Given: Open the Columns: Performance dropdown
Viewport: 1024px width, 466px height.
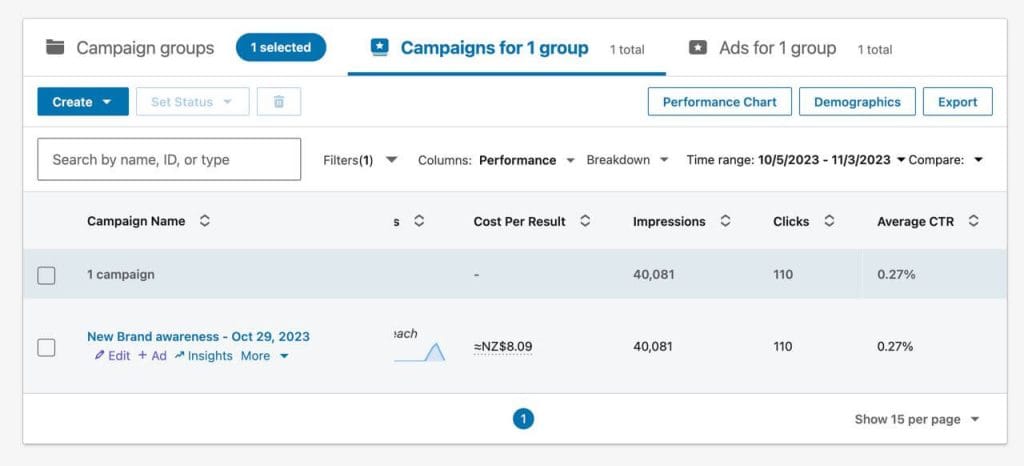Looking at the screenshot, I should pyautogui.click(x=496, y=160).
